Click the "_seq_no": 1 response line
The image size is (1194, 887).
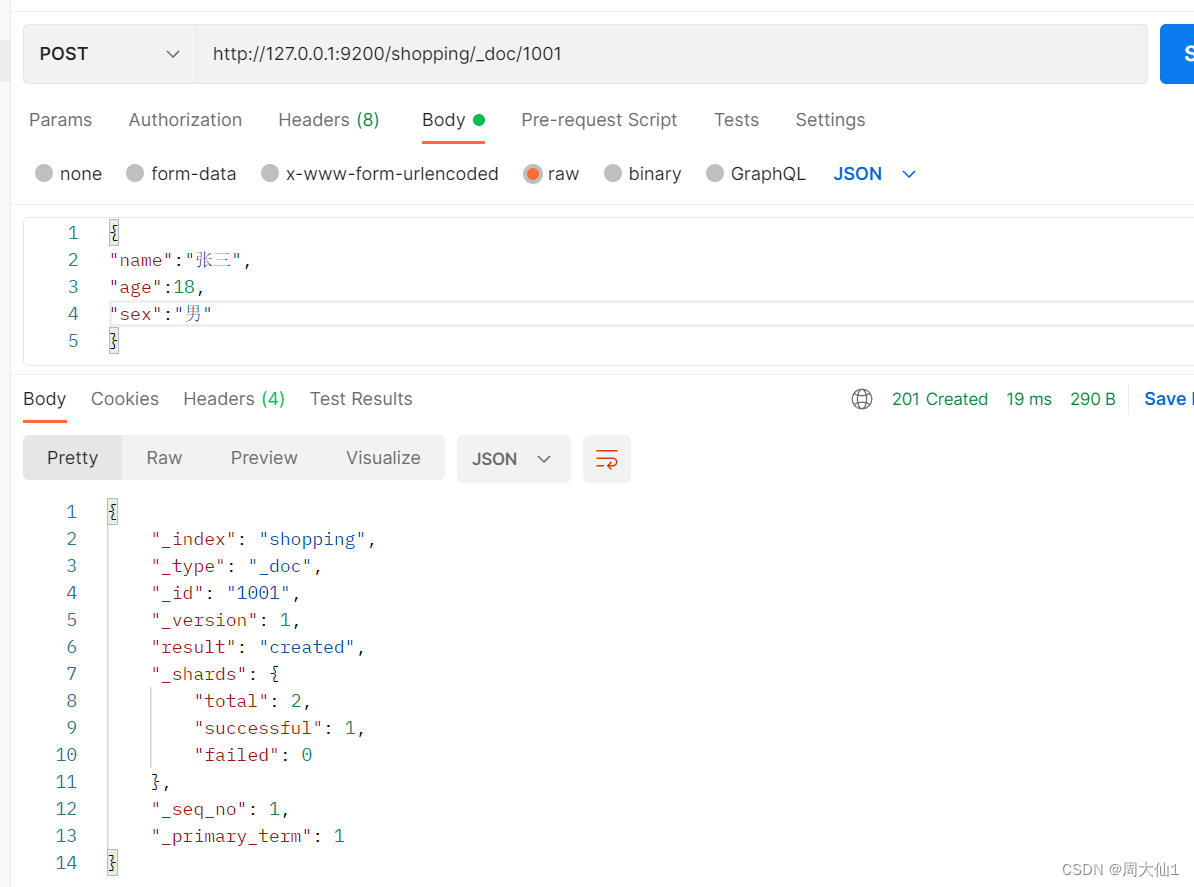click(x=220, y=809)
